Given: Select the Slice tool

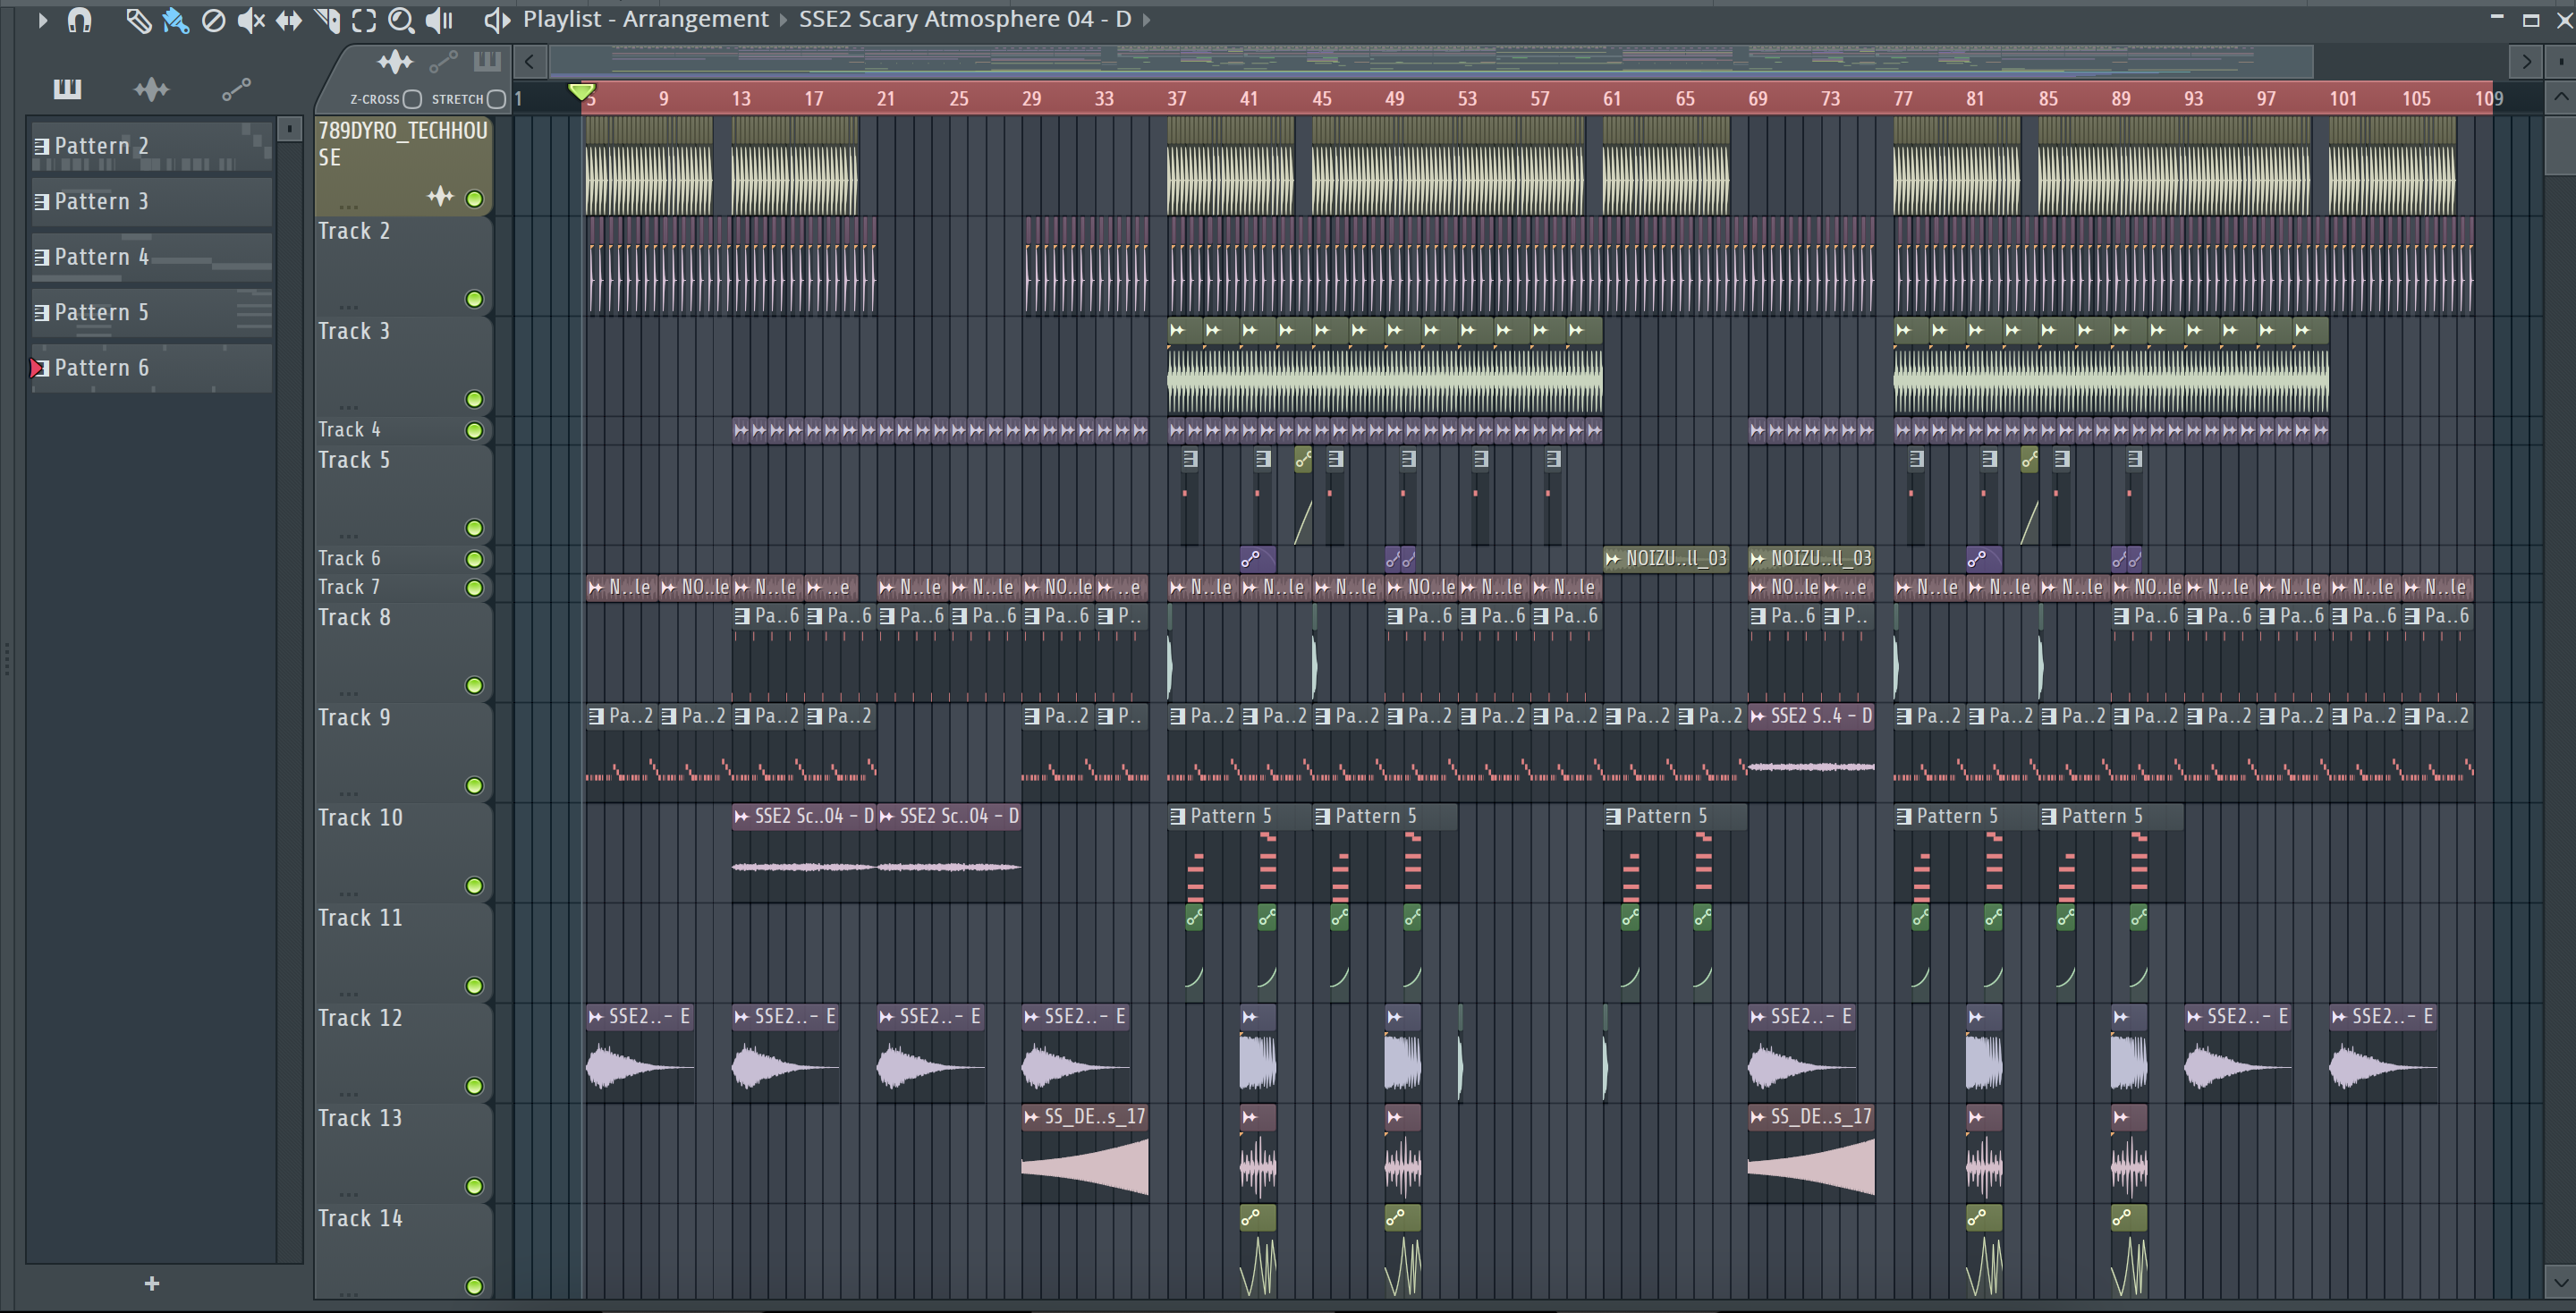Looking at the screenshot, I should point(327,20).
